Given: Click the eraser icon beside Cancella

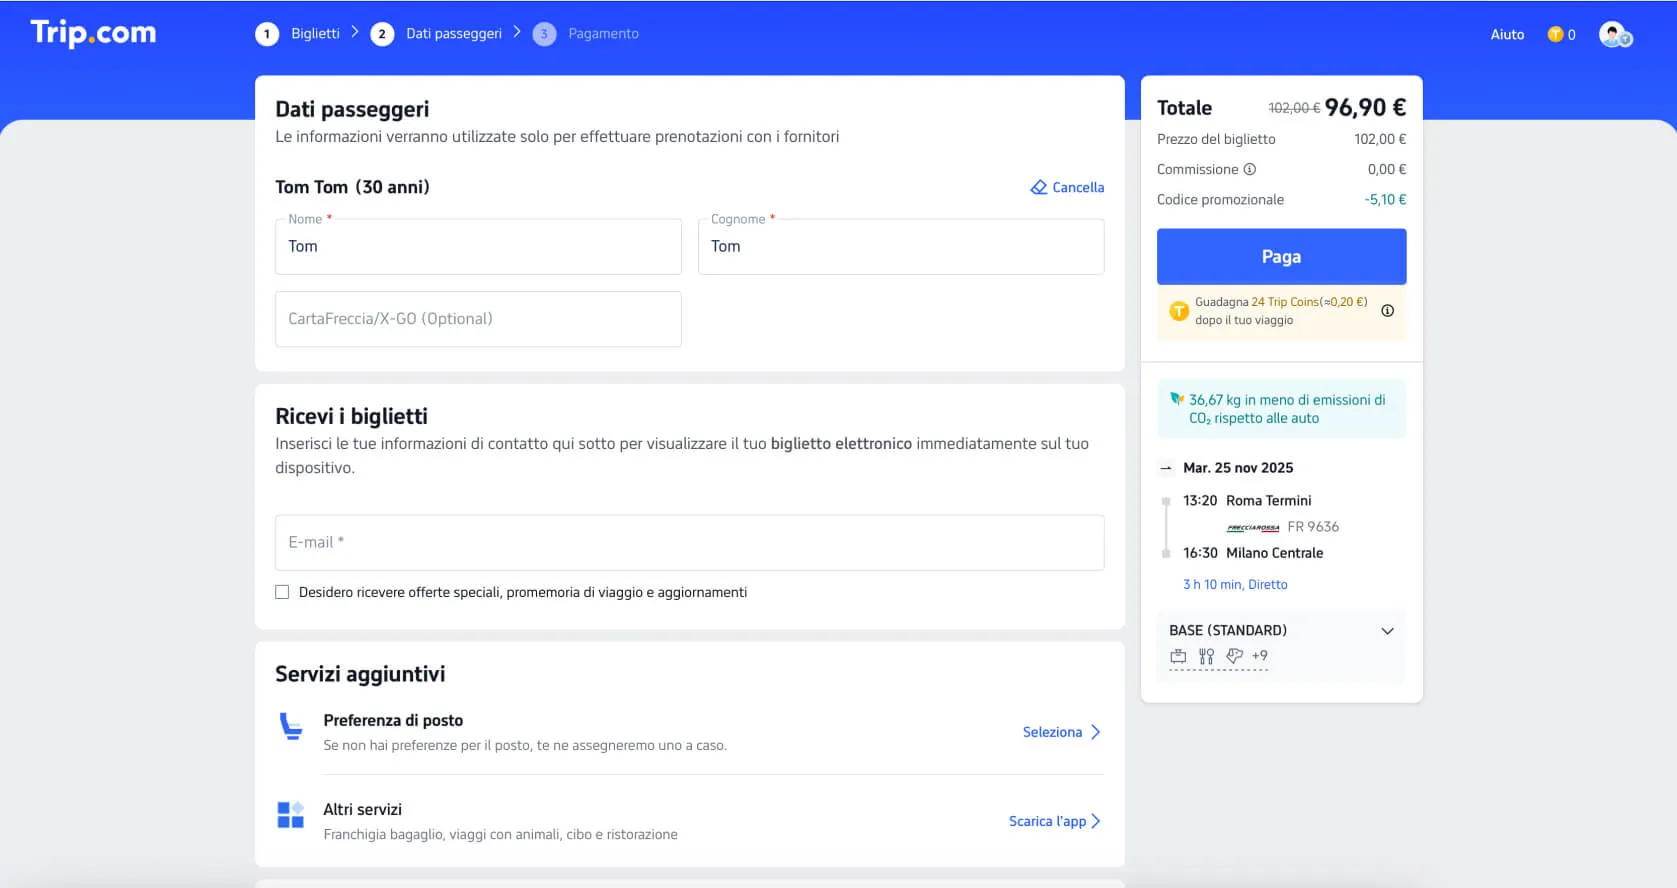Looking at the screenshot, I should (1039, 187).
